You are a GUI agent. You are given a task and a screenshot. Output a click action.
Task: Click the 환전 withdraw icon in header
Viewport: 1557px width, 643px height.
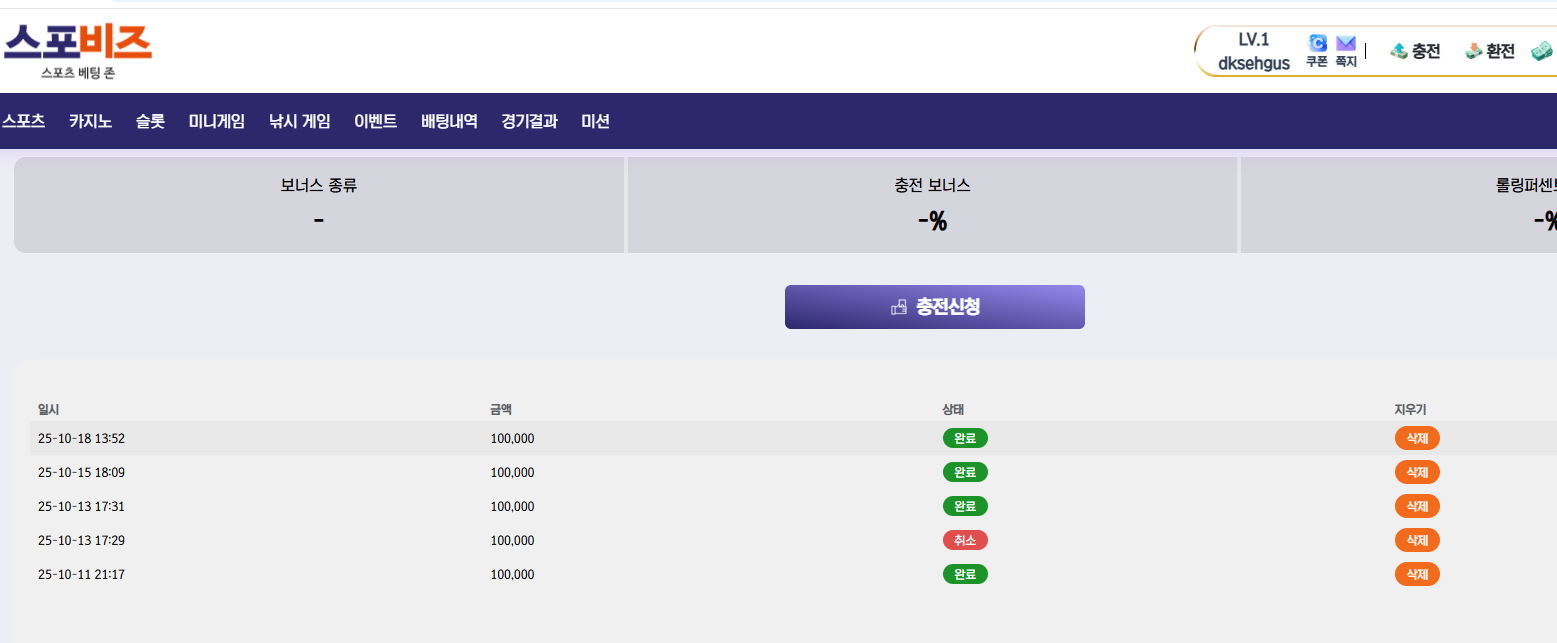point(1473,51)
